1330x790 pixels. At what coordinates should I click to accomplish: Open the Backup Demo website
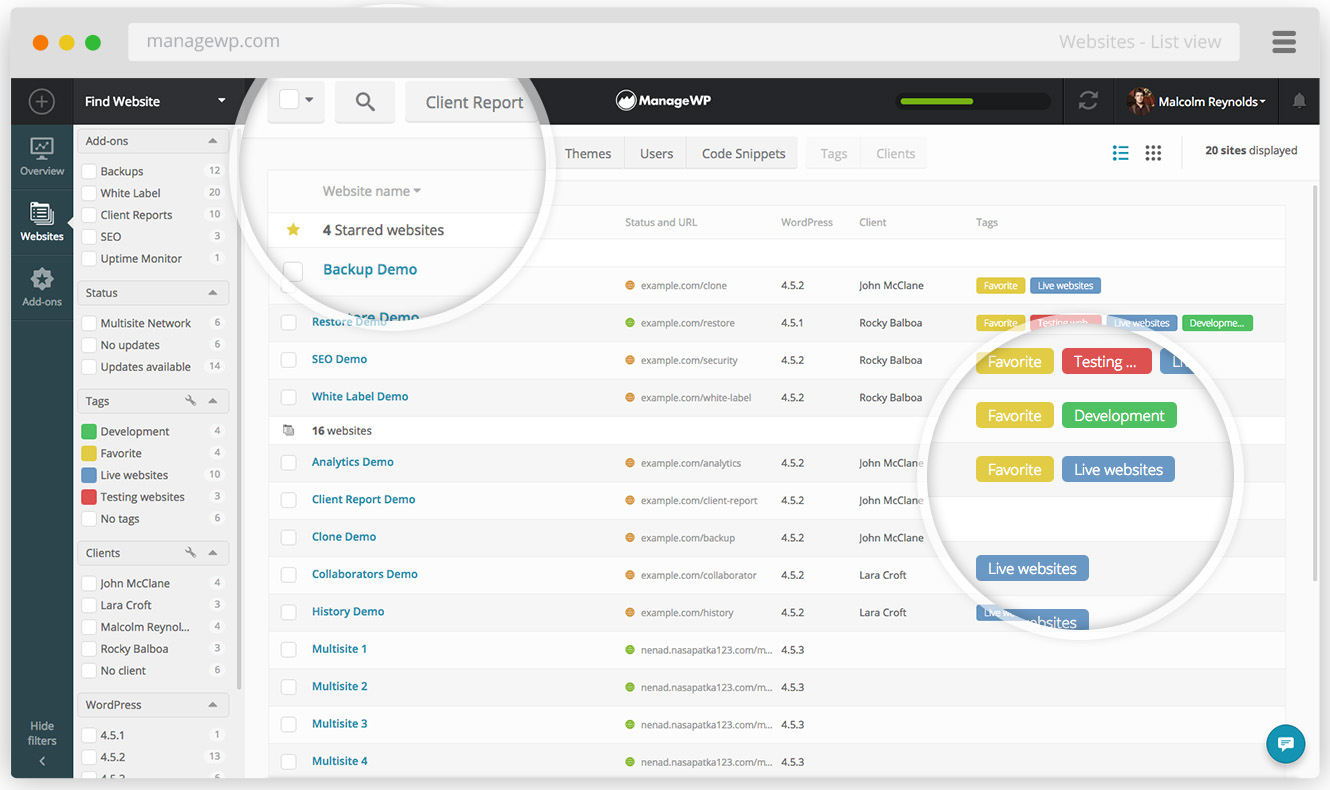(370, 268)
